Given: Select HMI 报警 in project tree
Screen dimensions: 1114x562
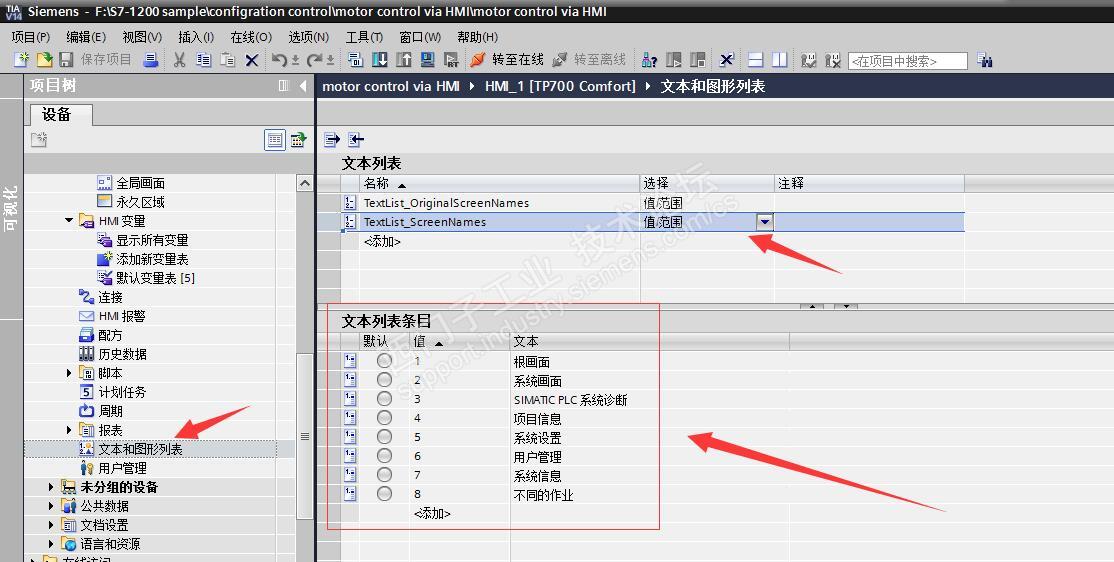Looking at the screenshot, I should coord(121,316).
